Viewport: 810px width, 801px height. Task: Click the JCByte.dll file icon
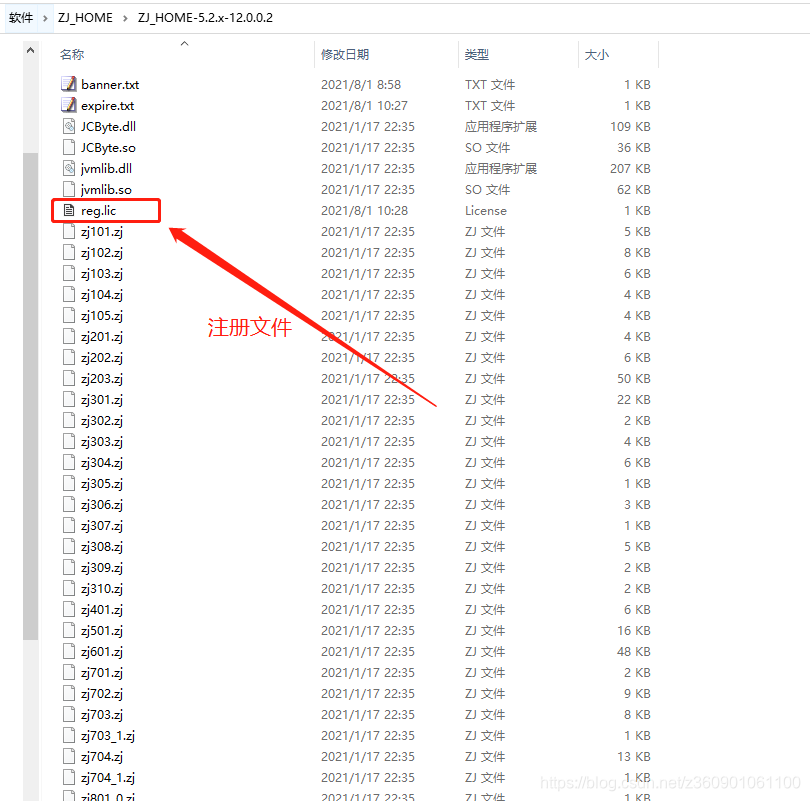(x=69, y=126)
